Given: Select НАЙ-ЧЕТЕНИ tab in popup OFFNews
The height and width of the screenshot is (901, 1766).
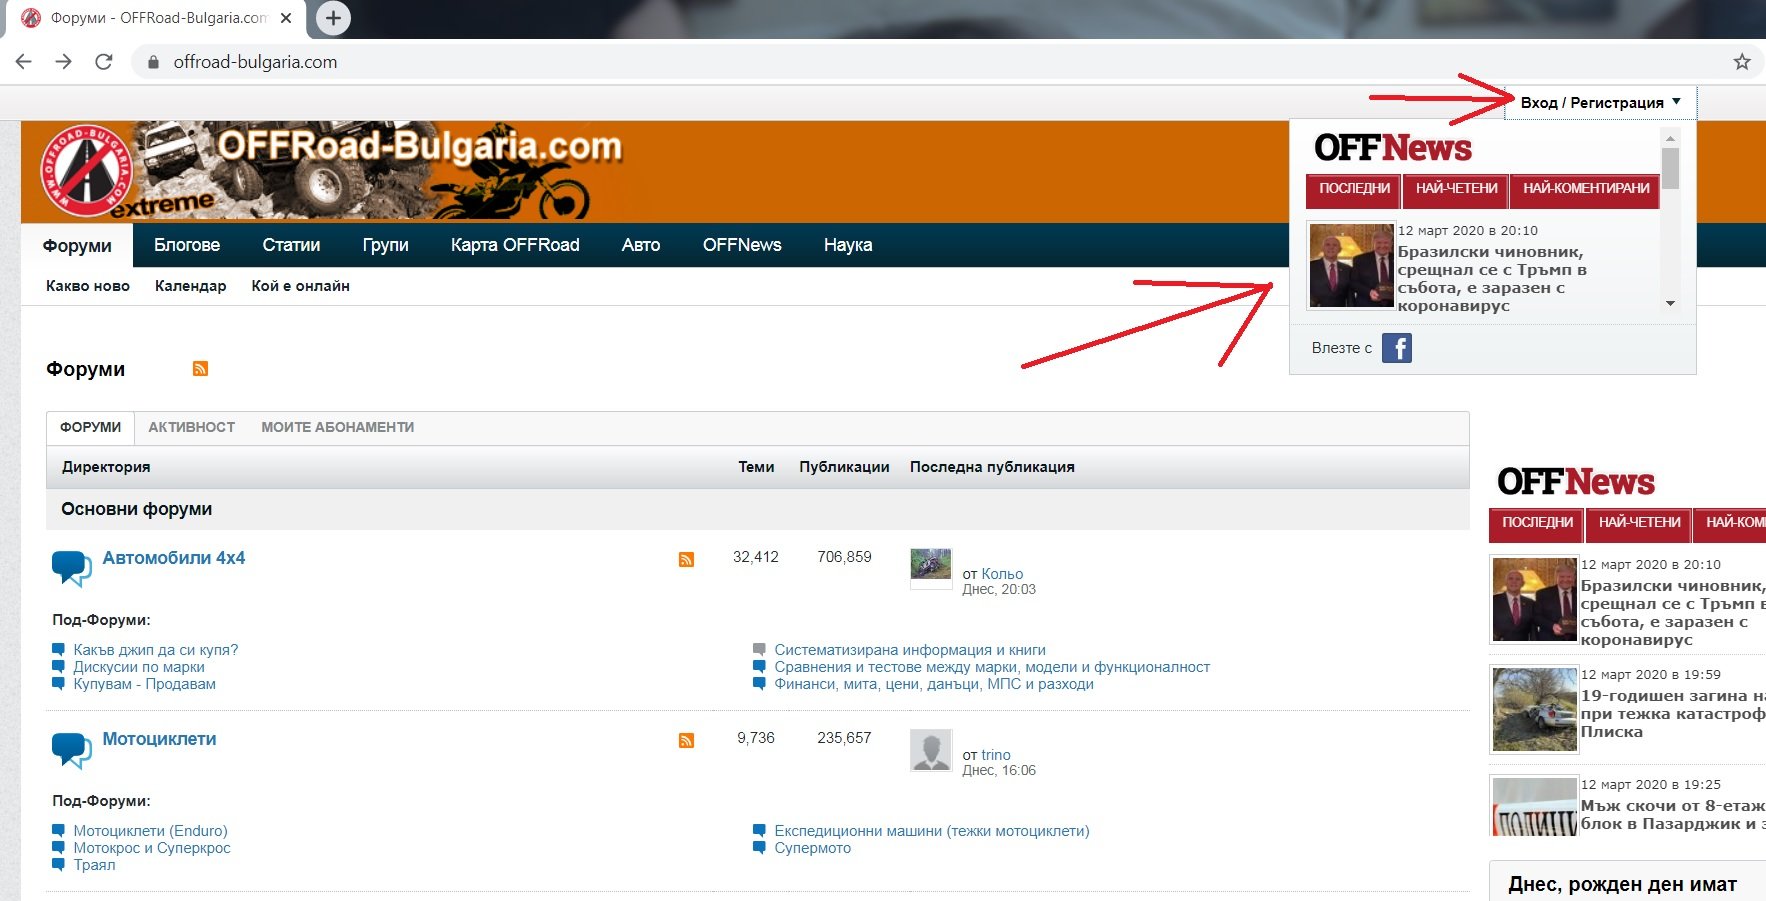Looking at the screenshot, I should (1457, 189).
